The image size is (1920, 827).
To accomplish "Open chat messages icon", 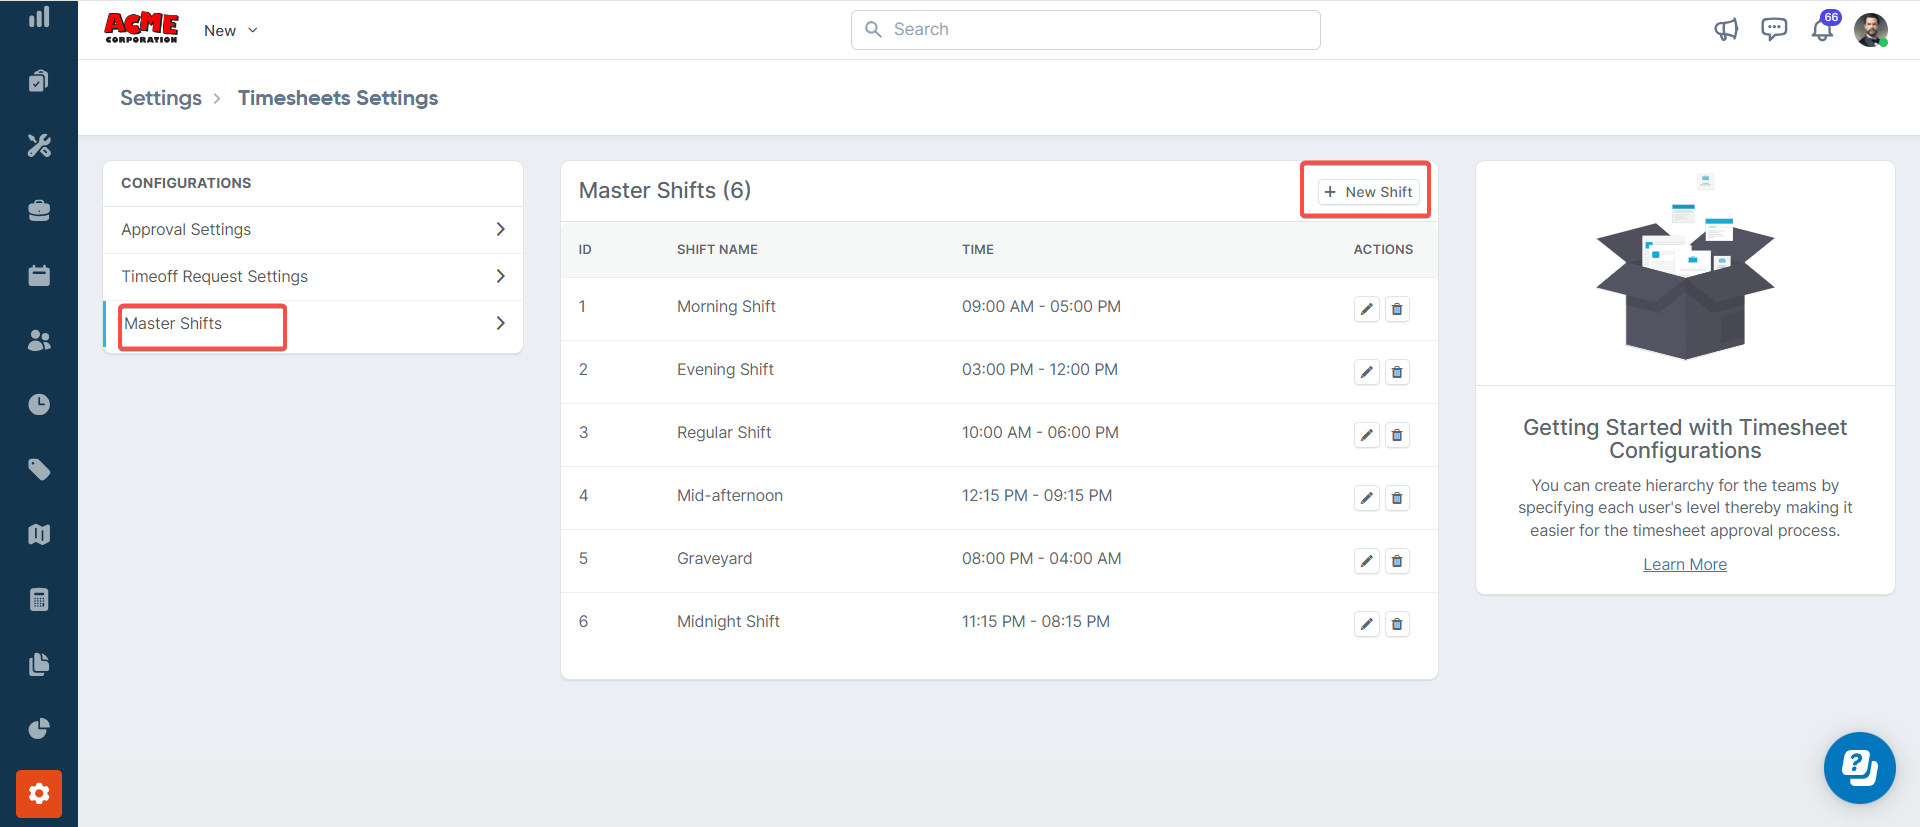I will tap(1774, 30).
